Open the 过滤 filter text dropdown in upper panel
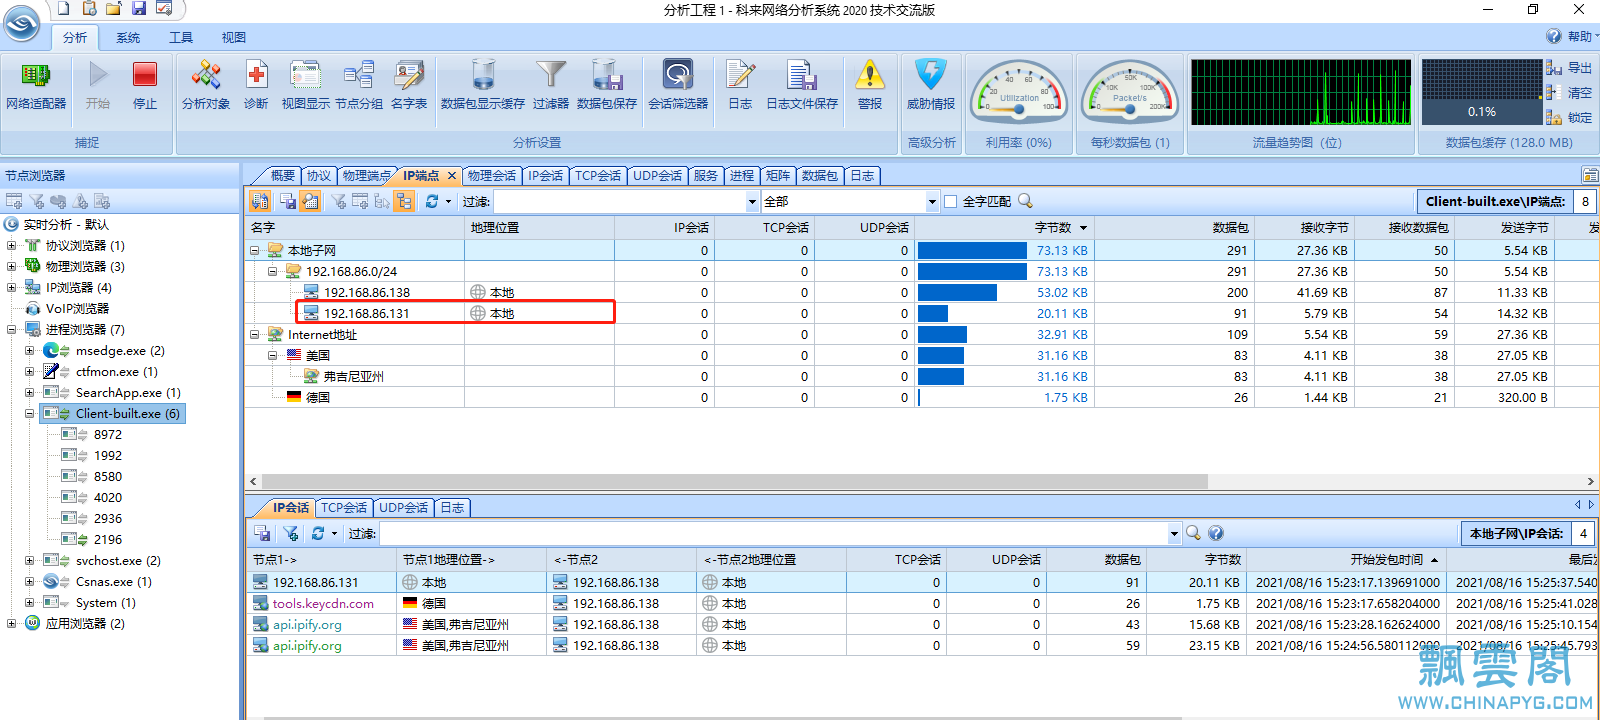1600x720 pixels. pos(753,202)
